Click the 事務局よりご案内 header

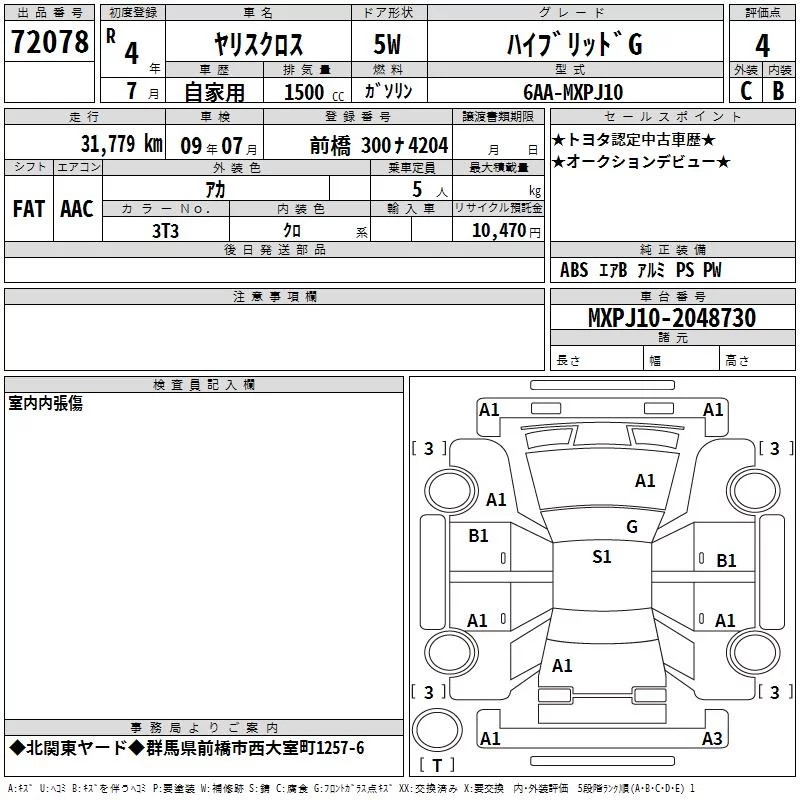[x=204, y=728]
